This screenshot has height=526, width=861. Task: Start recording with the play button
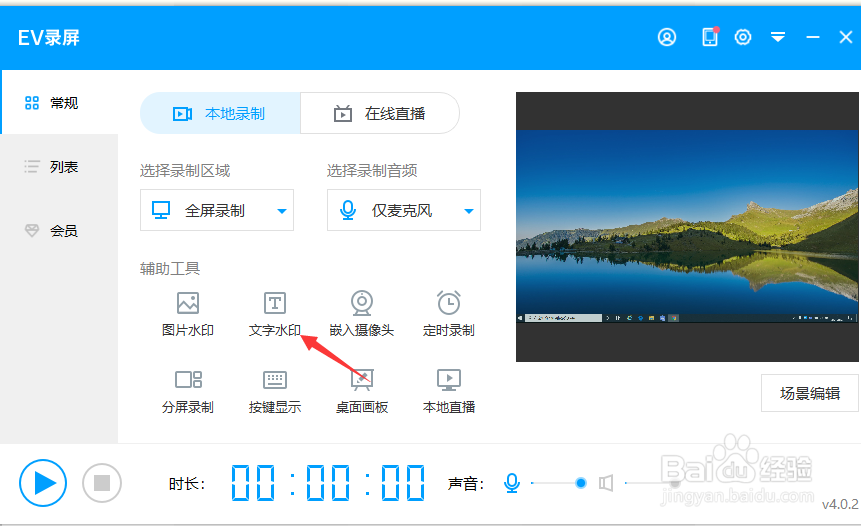point(43,483)
